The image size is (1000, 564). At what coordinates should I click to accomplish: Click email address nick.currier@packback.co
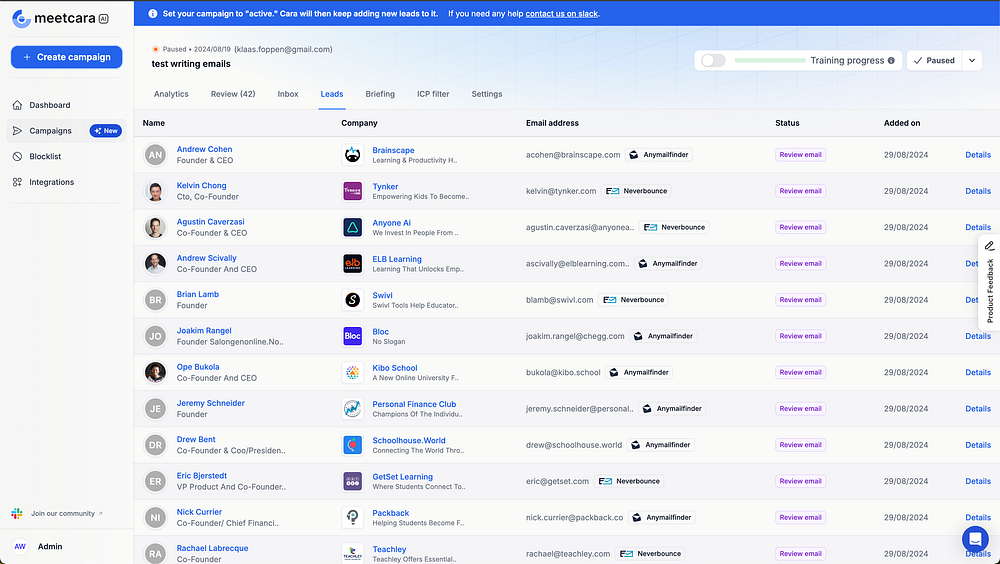point(575,517)
